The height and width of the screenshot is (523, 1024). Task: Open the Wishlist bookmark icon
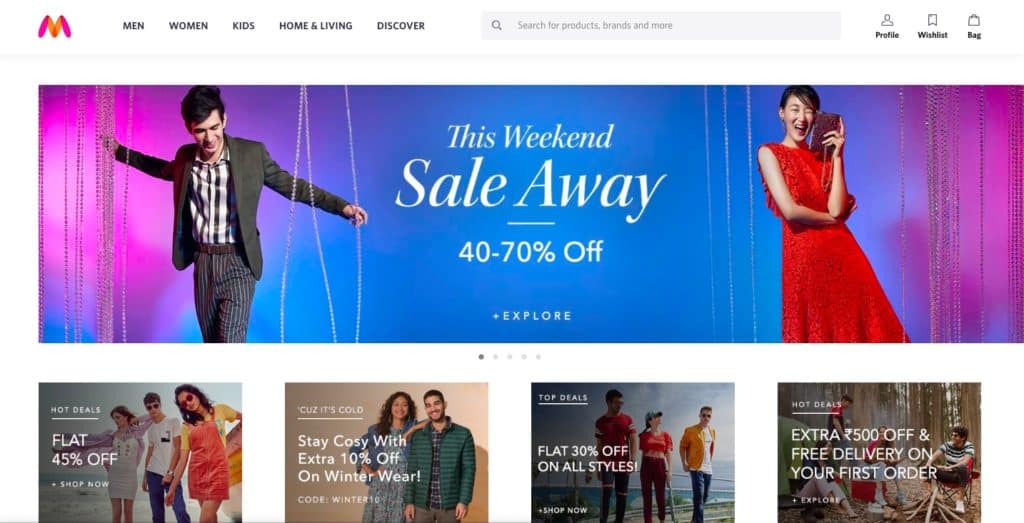(x=932, y=20)
